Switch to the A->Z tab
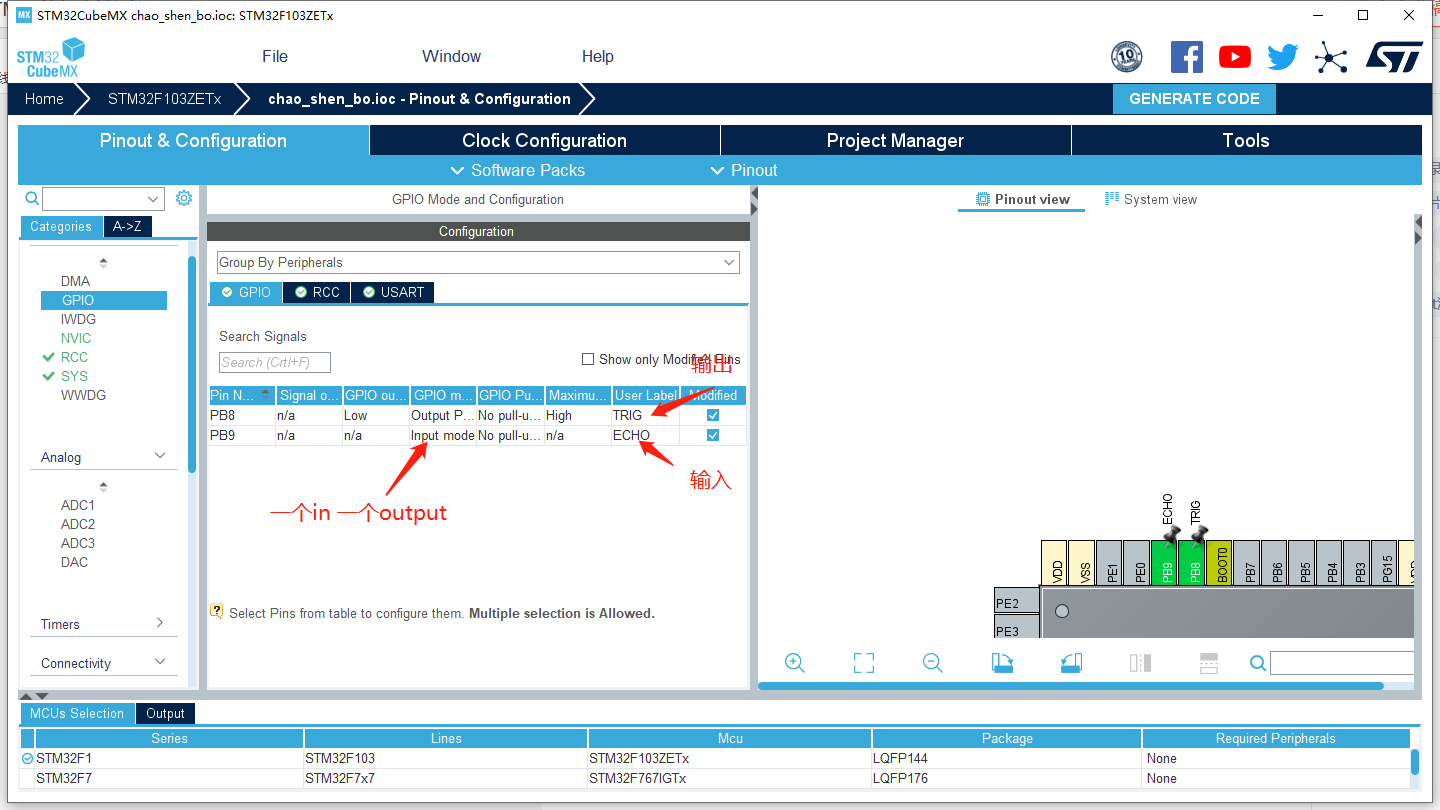Viewport: 1440px width, 810px height. click(127, 226)
